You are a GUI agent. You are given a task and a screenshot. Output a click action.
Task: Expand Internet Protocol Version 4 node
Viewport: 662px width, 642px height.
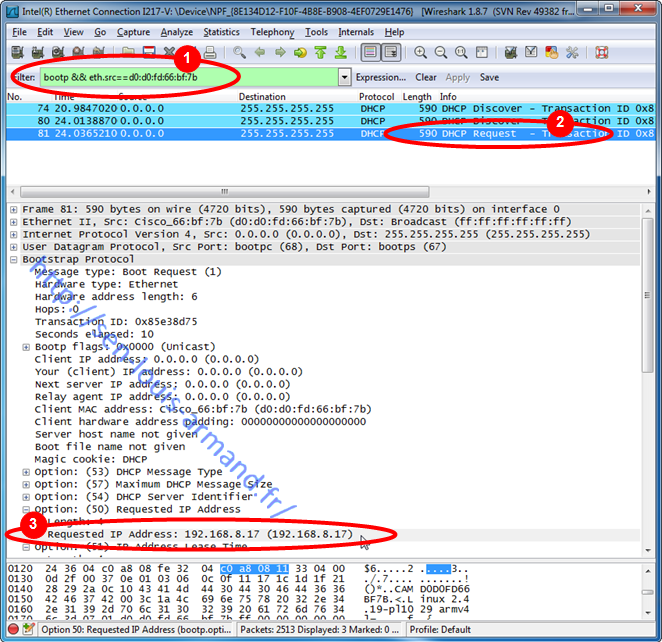click(x=14, y=234)
